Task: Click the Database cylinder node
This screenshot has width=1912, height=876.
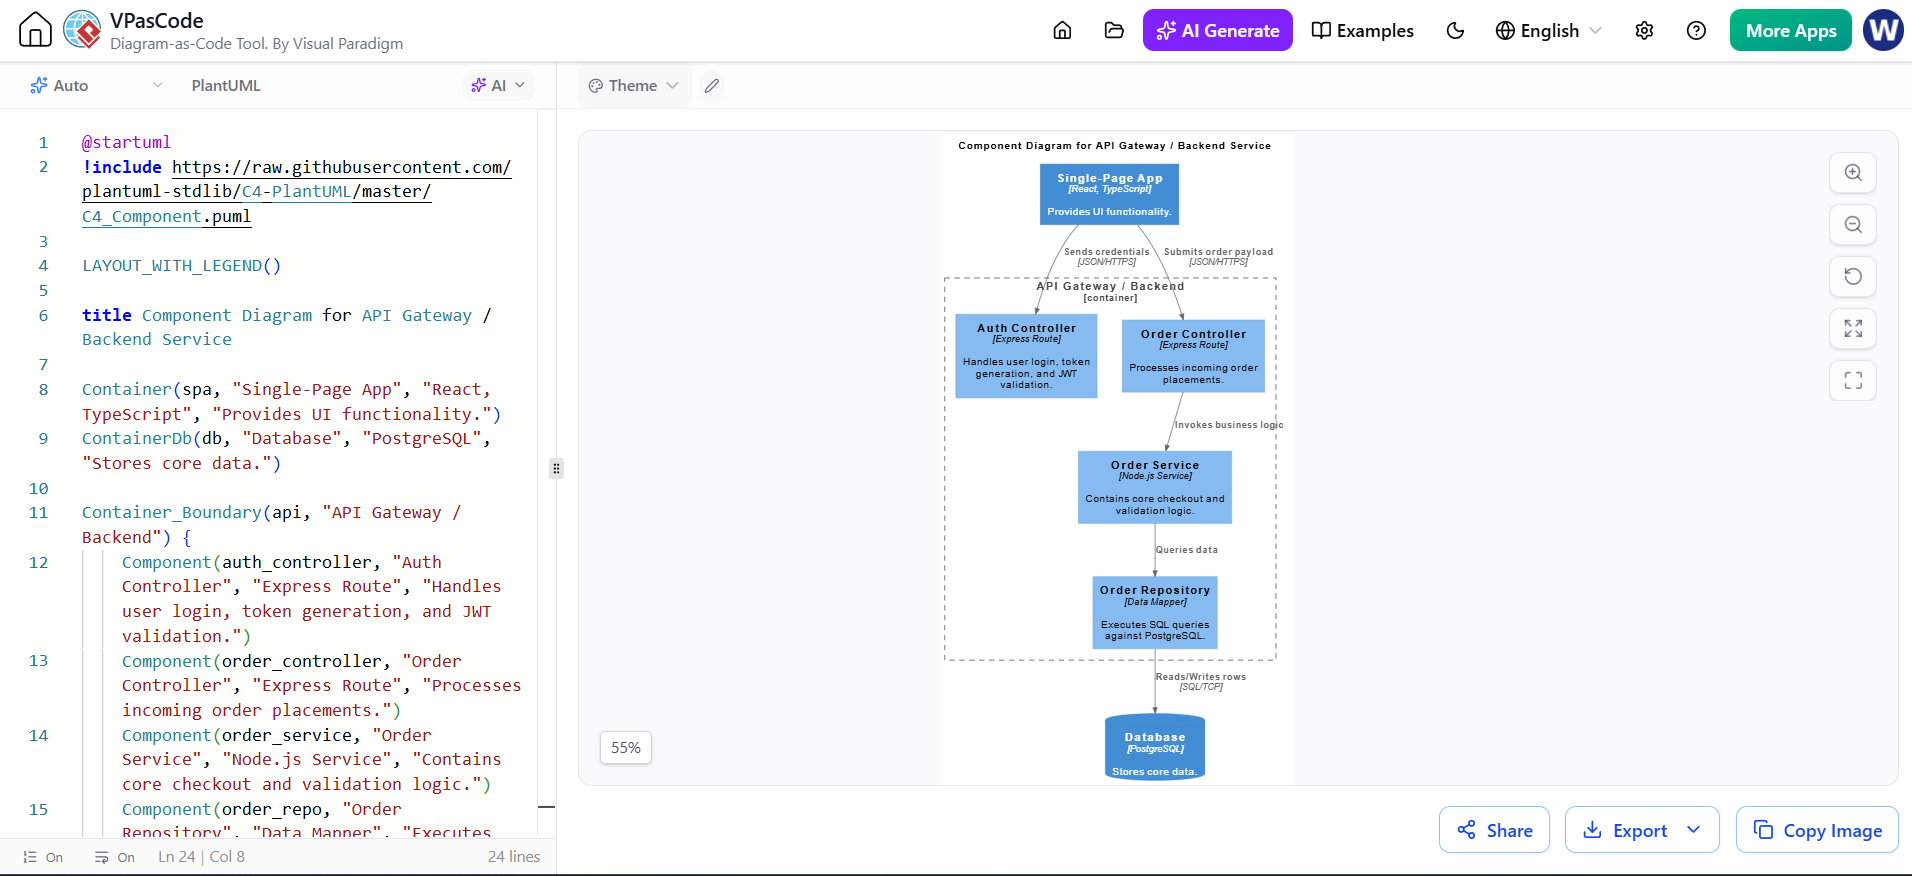Action: coord(1155,747)
